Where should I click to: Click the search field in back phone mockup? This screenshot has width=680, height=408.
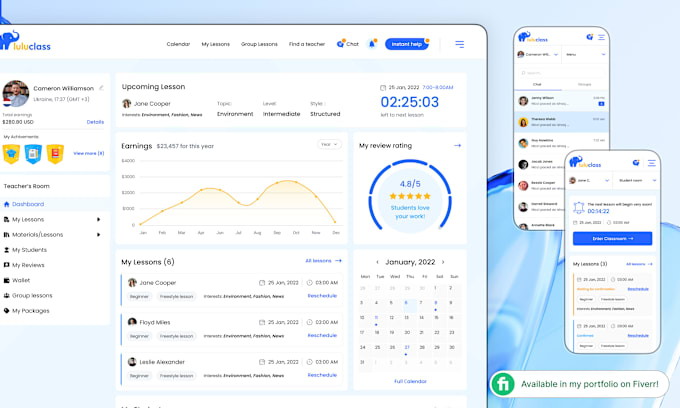[561, 73]
